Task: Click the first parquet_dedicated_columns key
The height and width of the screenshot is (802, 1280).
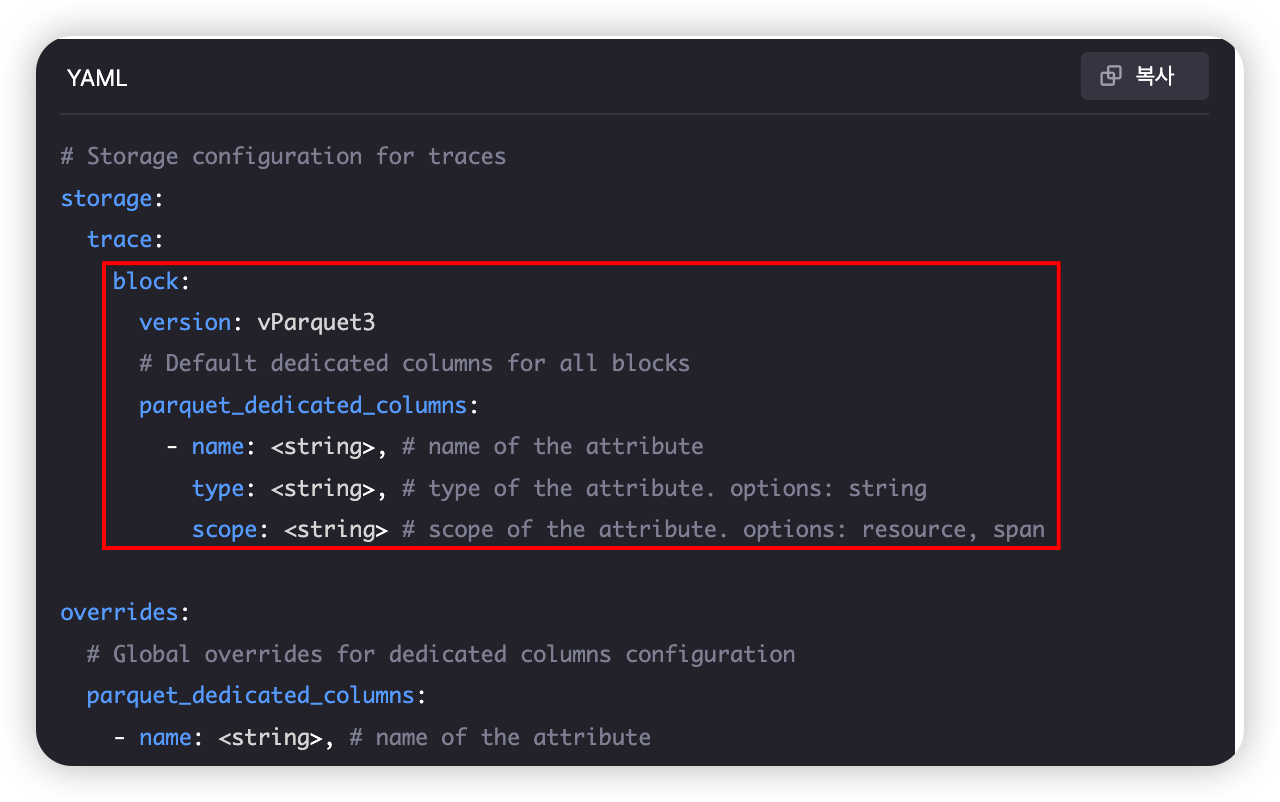Action: point(303,405)
